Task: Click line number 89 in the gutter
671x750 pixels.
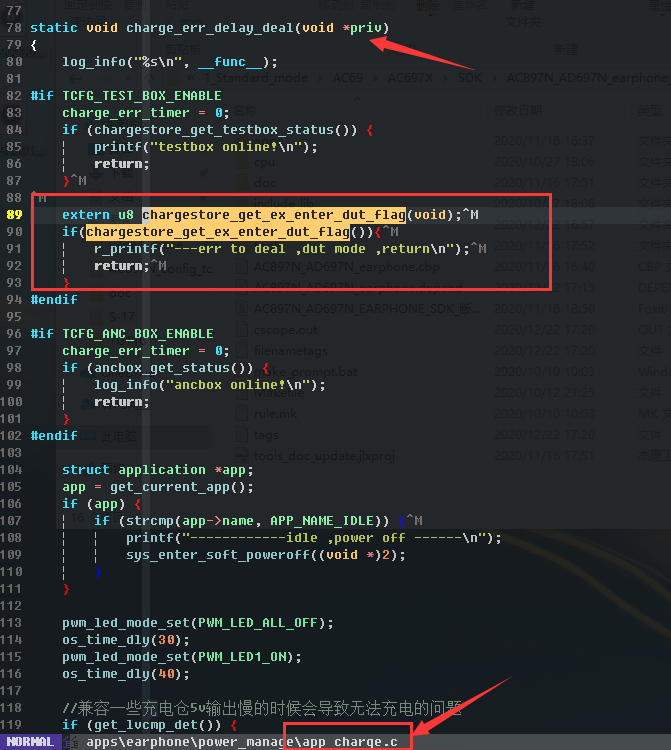Action: (x=14, y=215)
